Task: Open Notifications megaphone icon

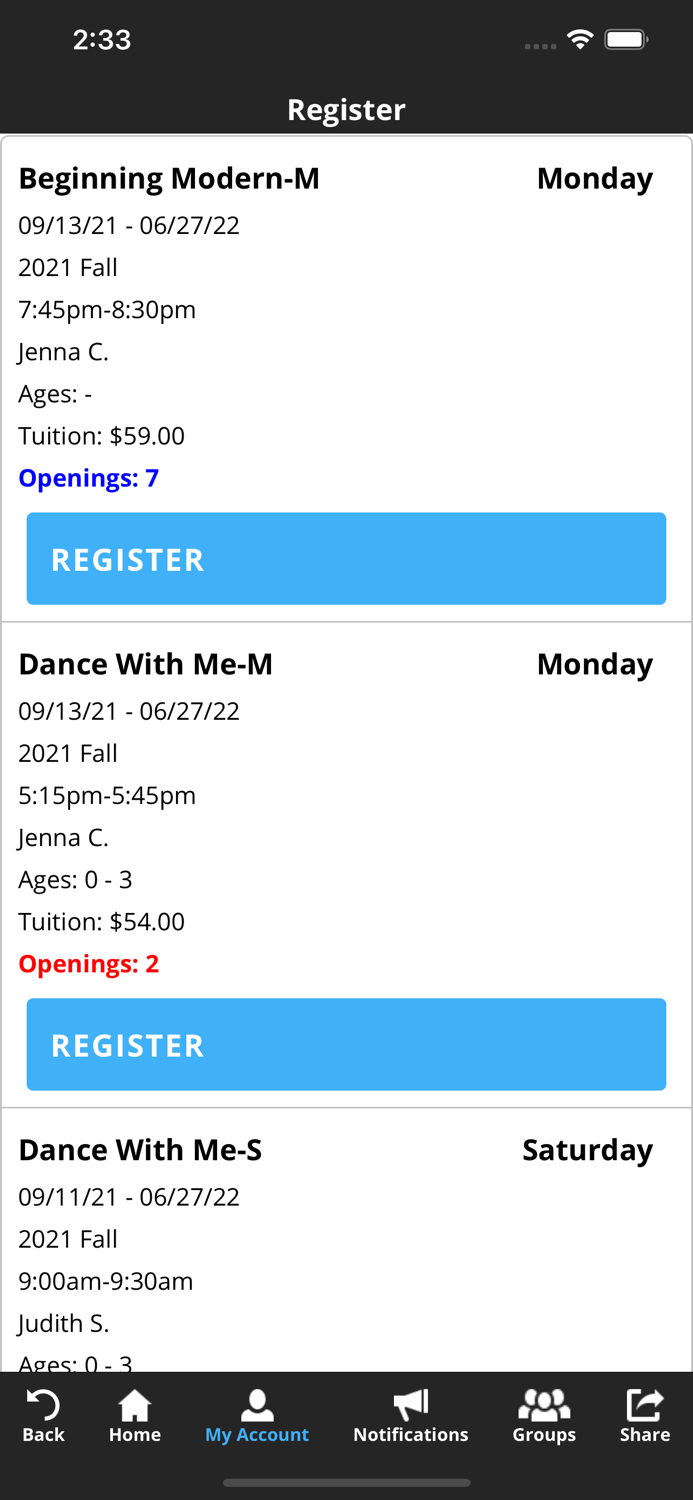Action: click(x=411, y=1405)
